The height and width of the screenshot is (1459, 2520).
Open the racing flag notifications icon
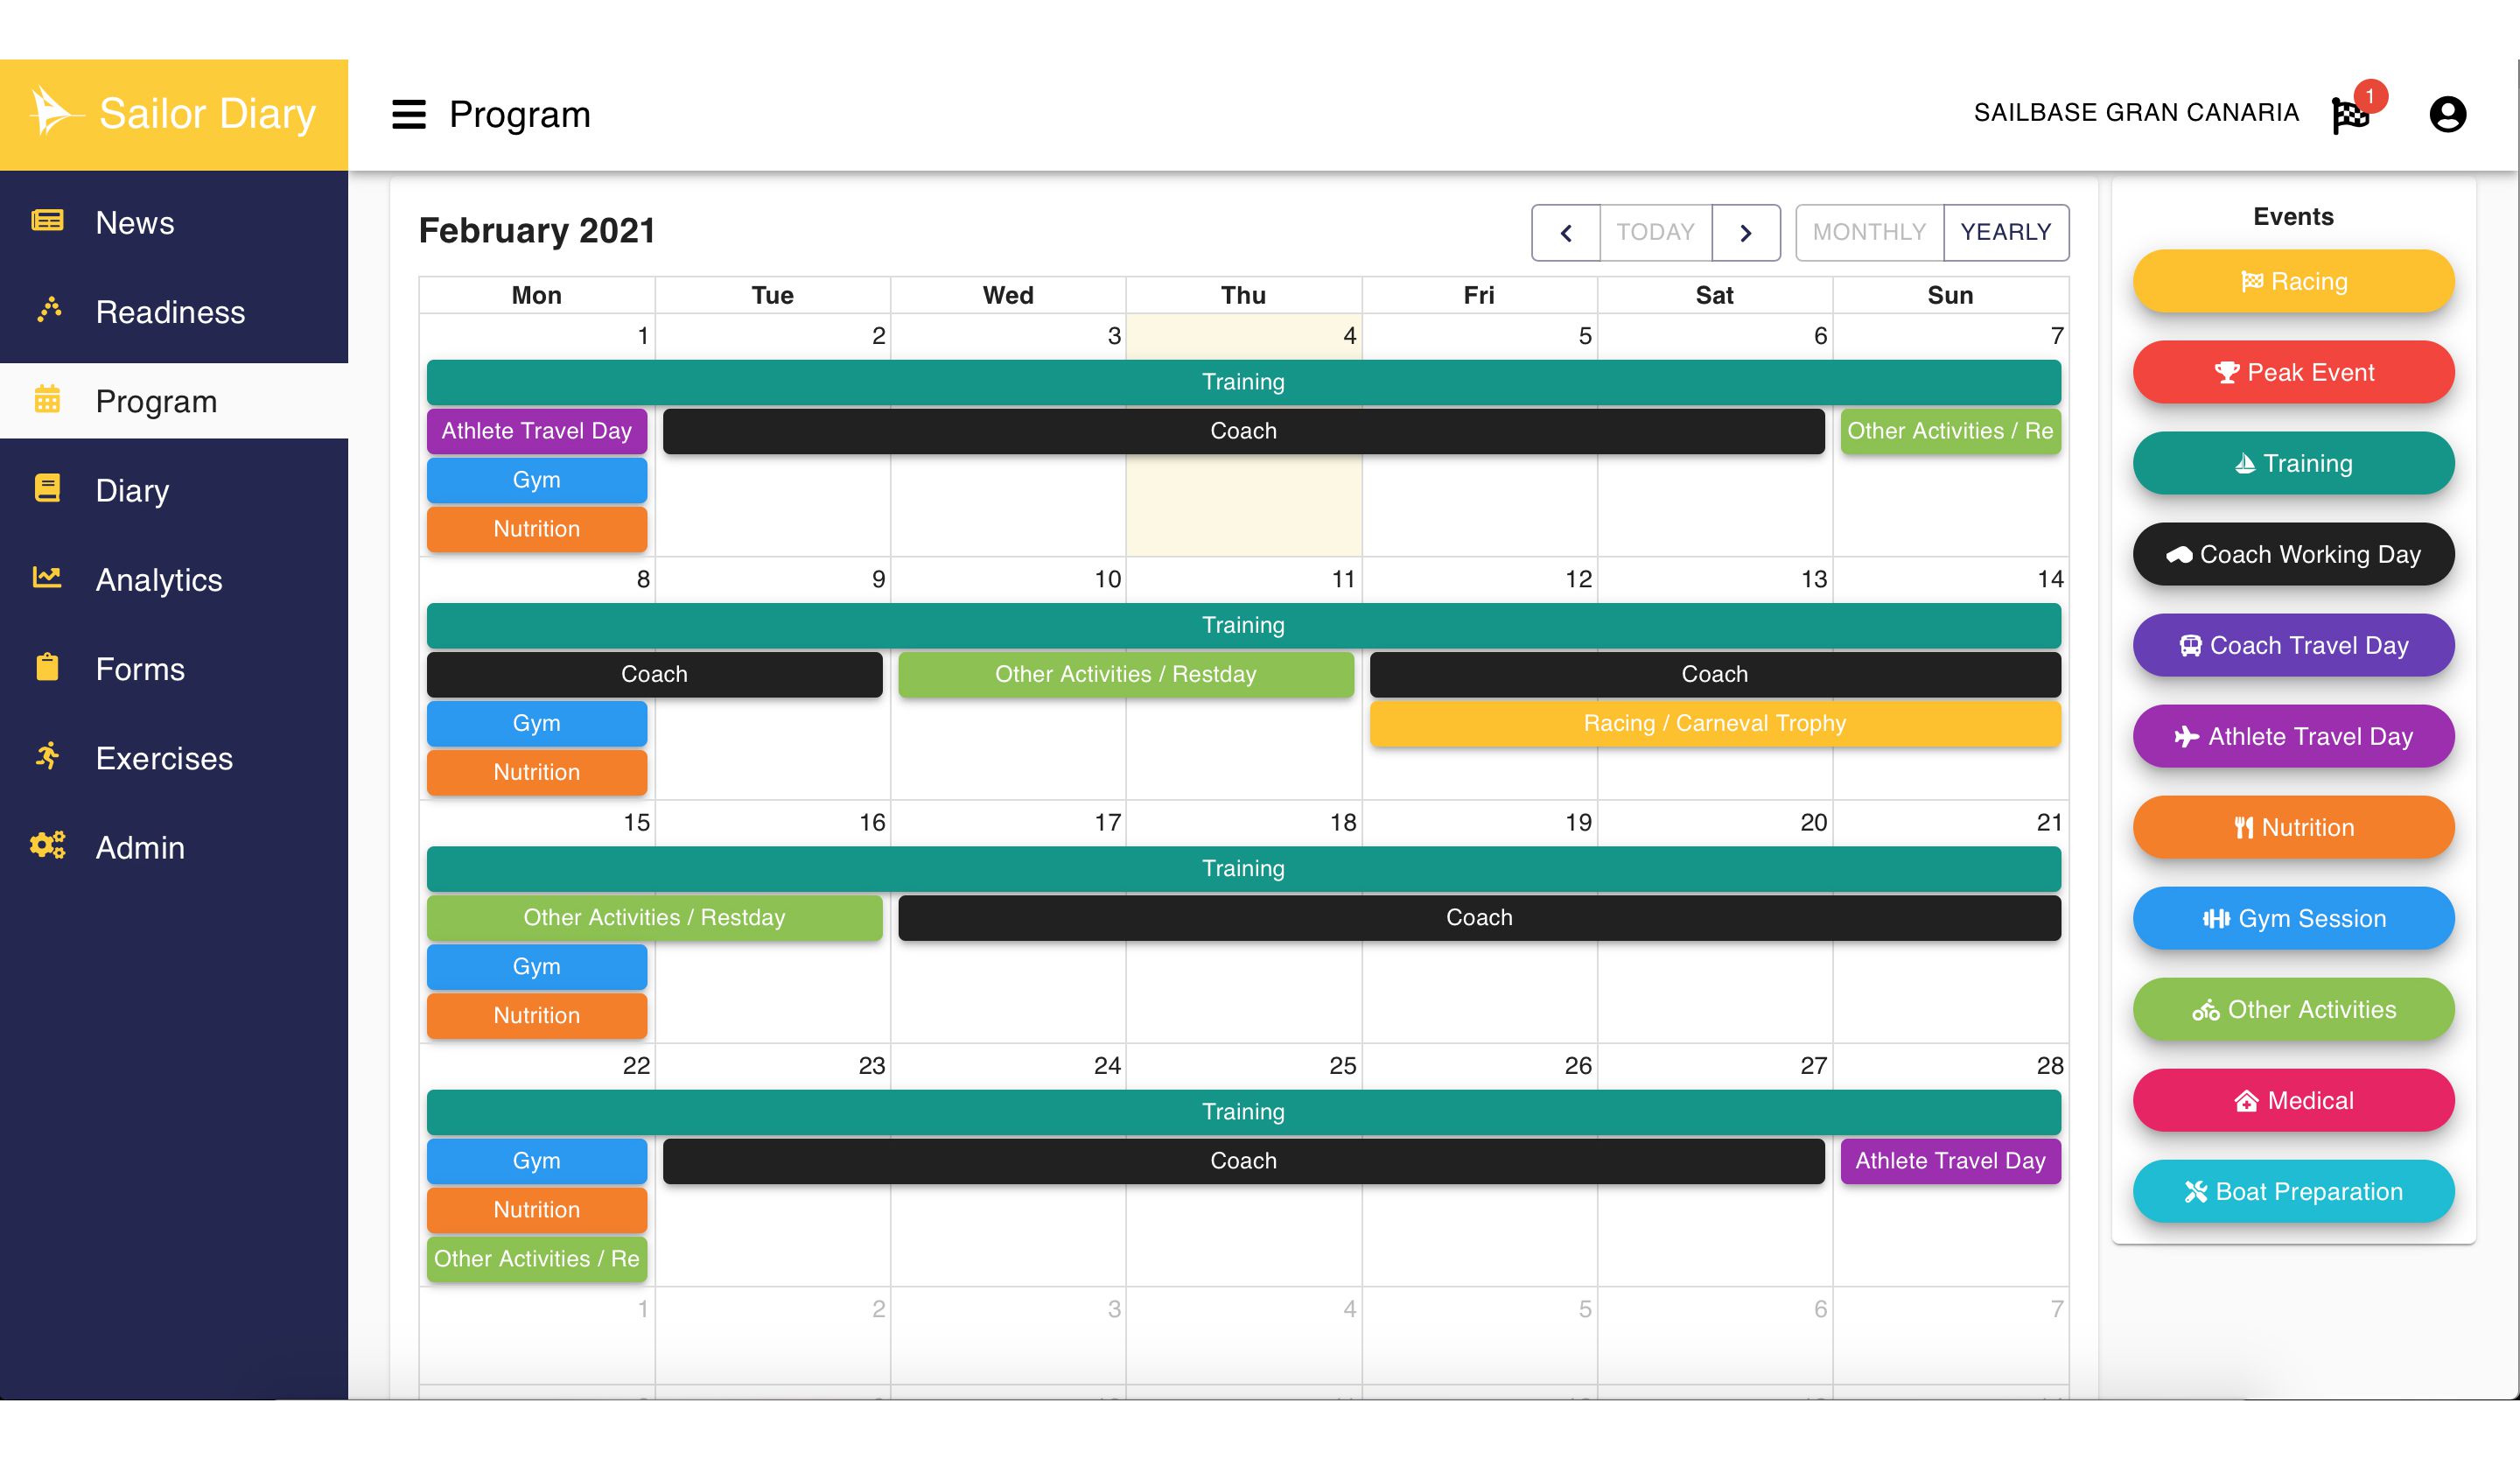pos(2350,115)
